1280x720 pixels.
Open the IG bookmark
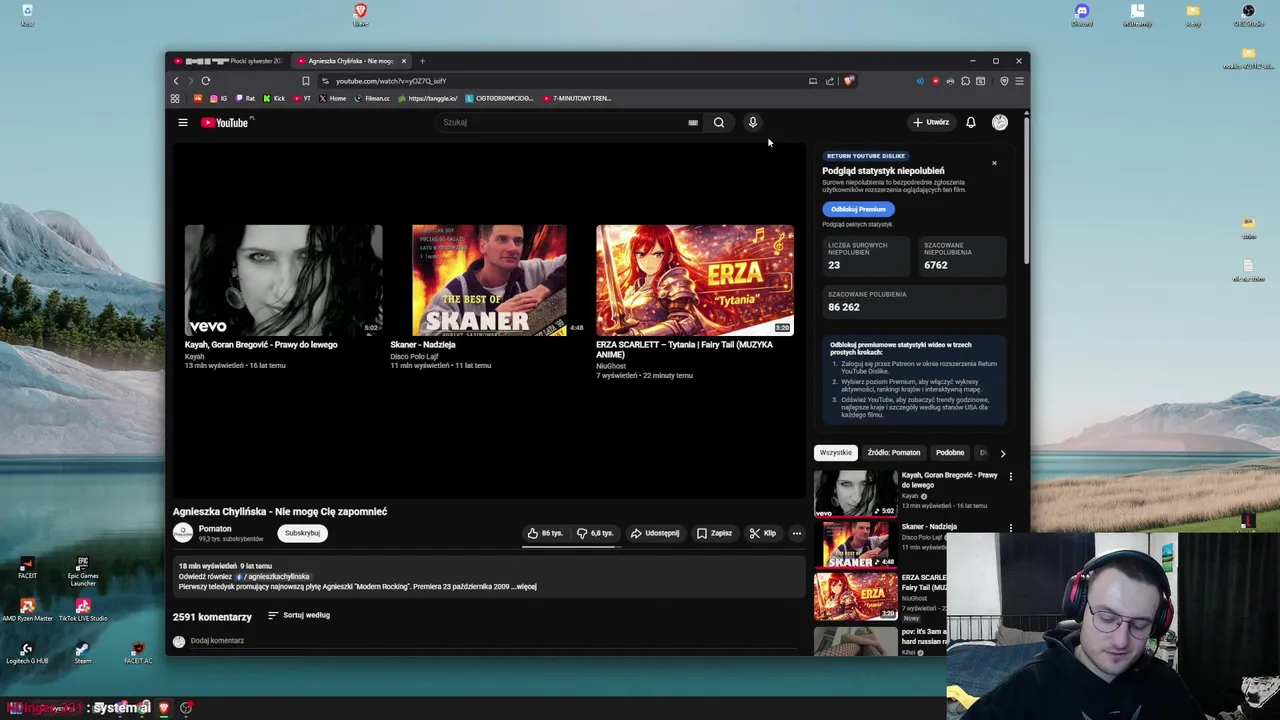[218, 98]
